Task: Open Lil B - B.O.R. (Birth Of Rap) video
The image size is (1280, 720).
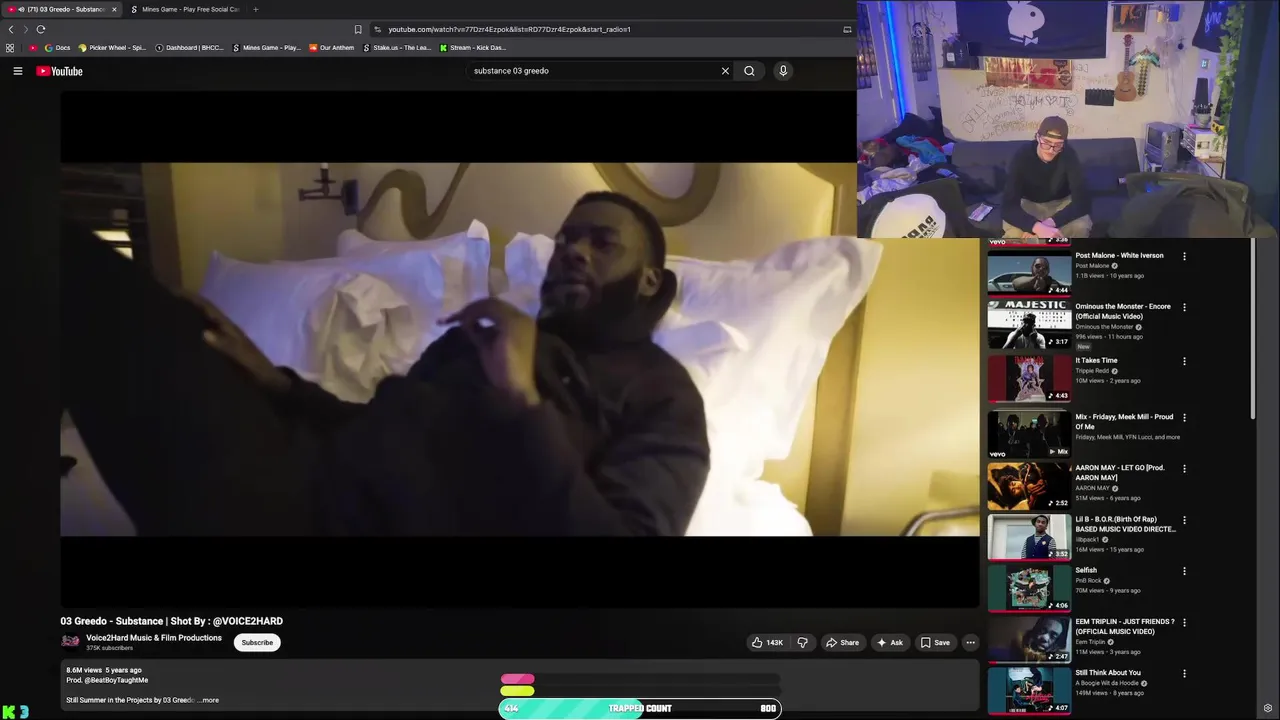Action: [1029, 536]
